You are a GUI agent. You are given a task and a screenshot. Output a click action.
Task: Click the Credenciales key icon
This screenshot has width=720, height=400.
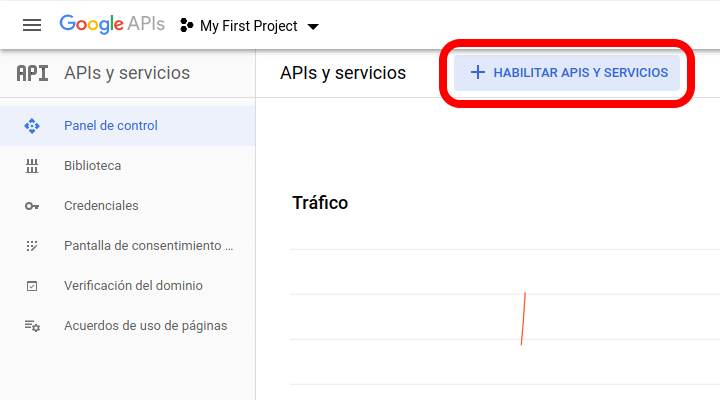(32, 206)
